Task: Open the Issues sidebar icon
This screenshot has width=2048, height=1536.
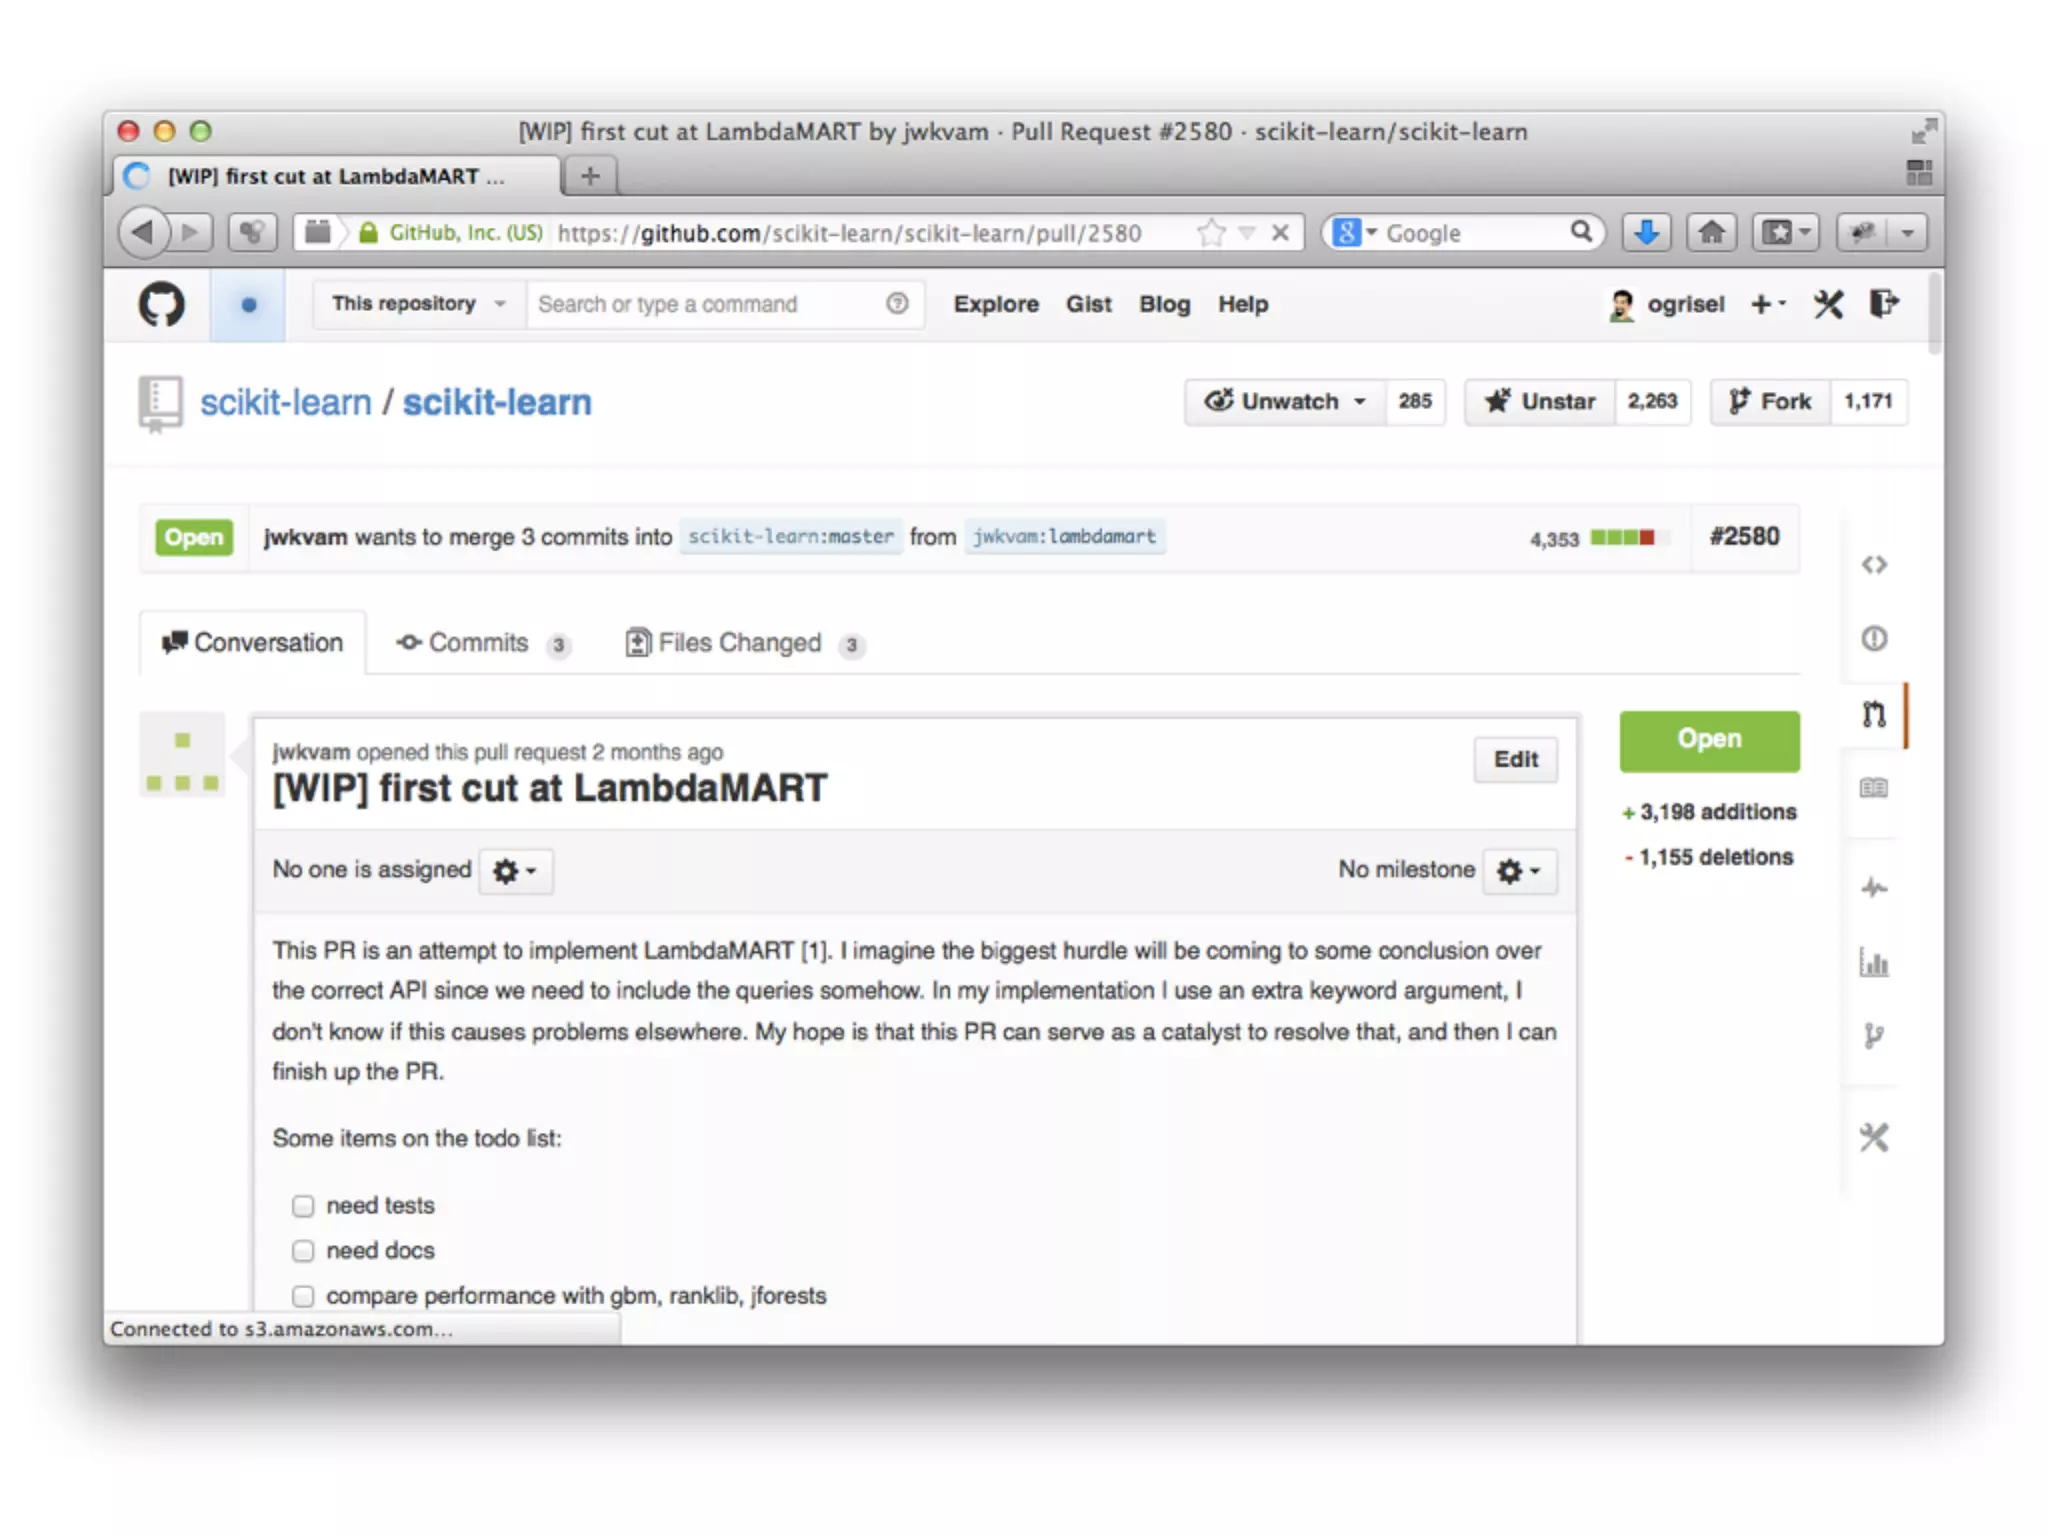Action: (1874, 638)
